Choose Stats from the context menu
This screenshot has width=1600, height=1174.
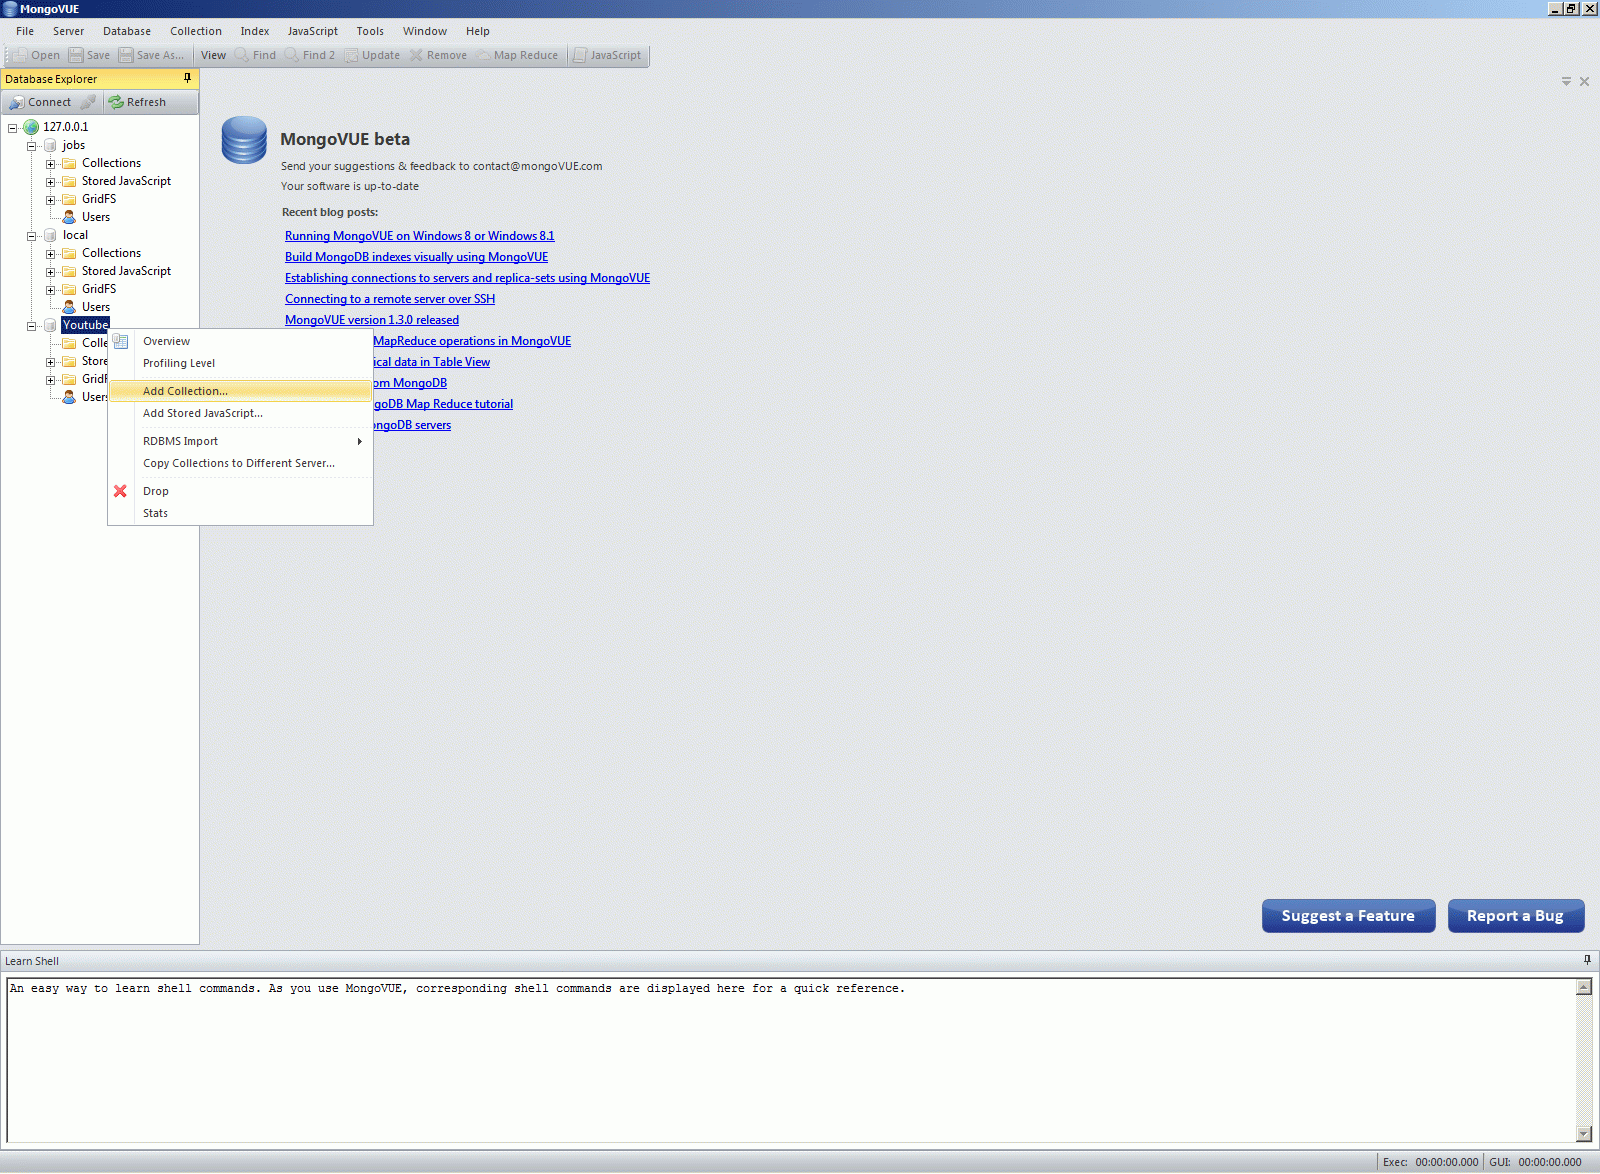tap(240, 513)
